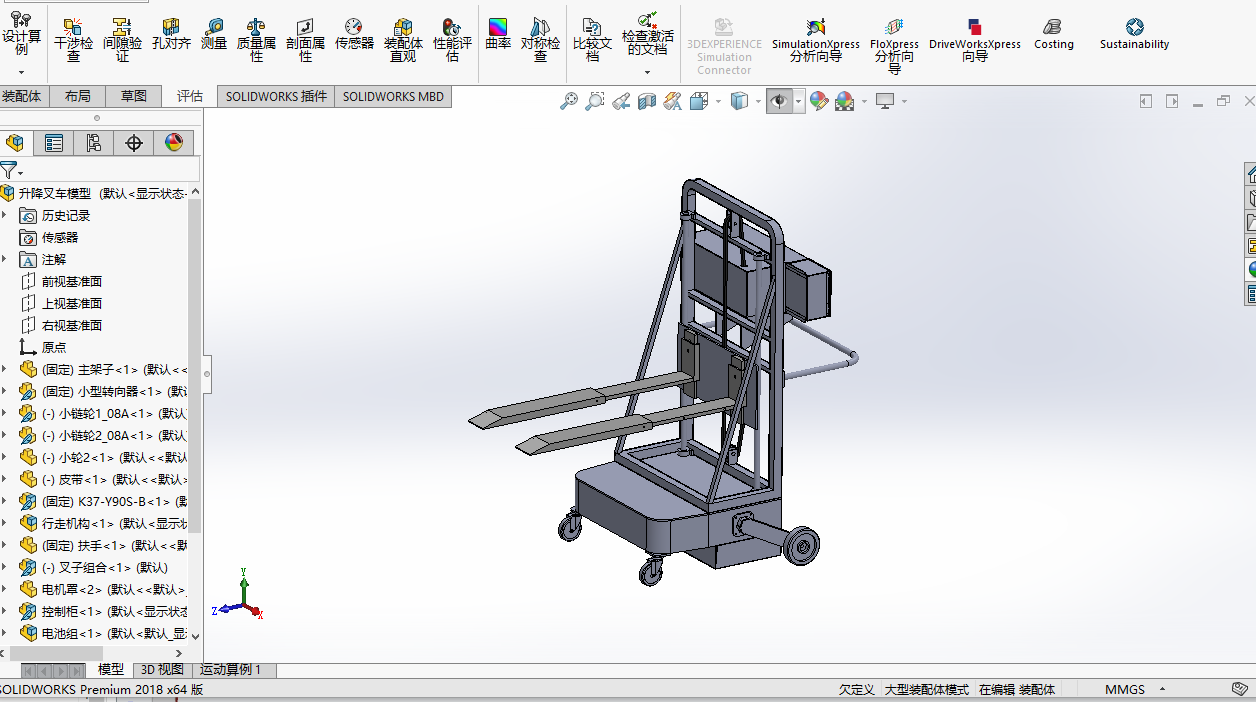Collapse the feature tree panel handle
Viewport: 1256px width, 702px height.
pyautogui.click(x=207, y=374)
